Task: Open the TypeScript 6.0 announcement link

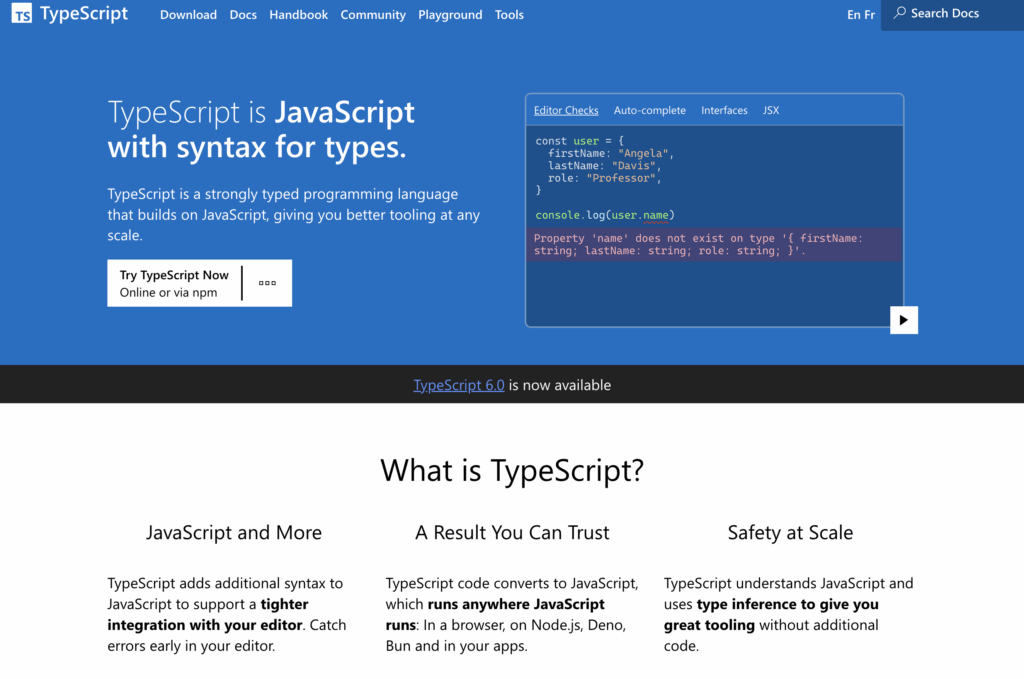Action: point(458,384)
